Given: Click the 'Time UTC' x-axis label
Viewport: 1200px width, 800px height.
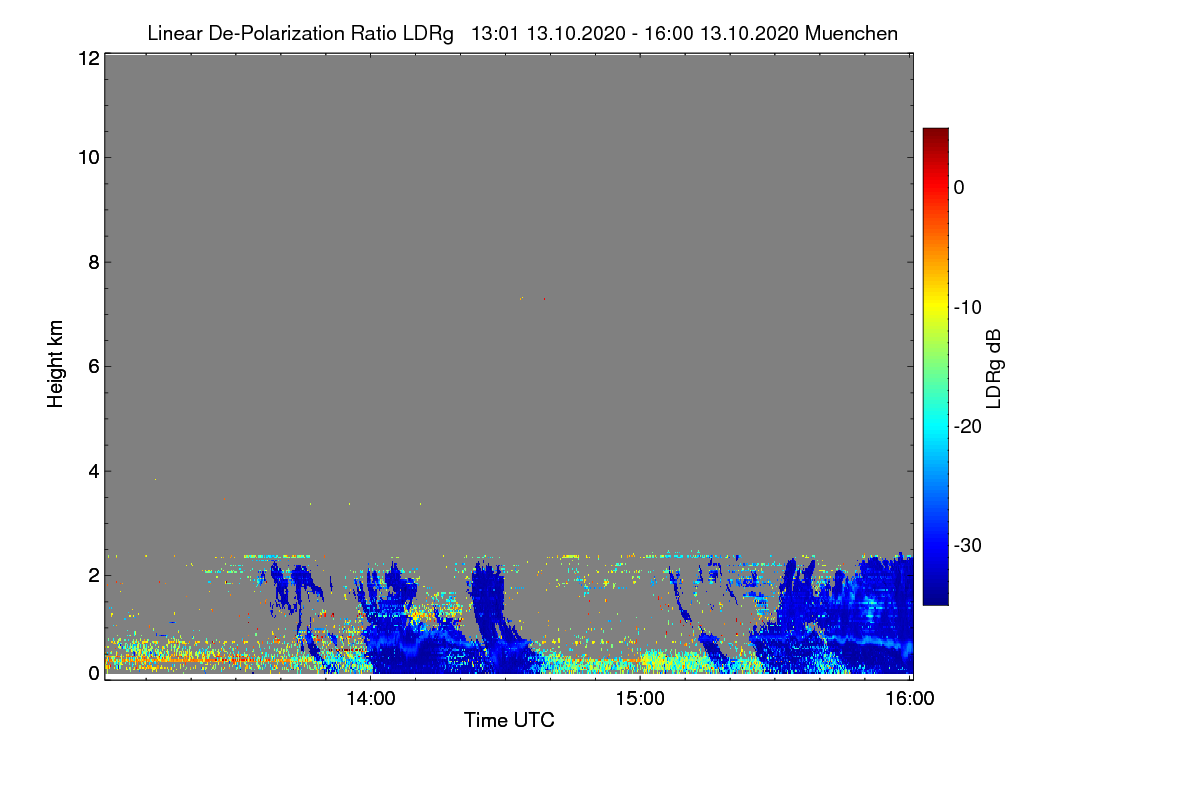Looking at the screenshot, I should pos(509,720).
